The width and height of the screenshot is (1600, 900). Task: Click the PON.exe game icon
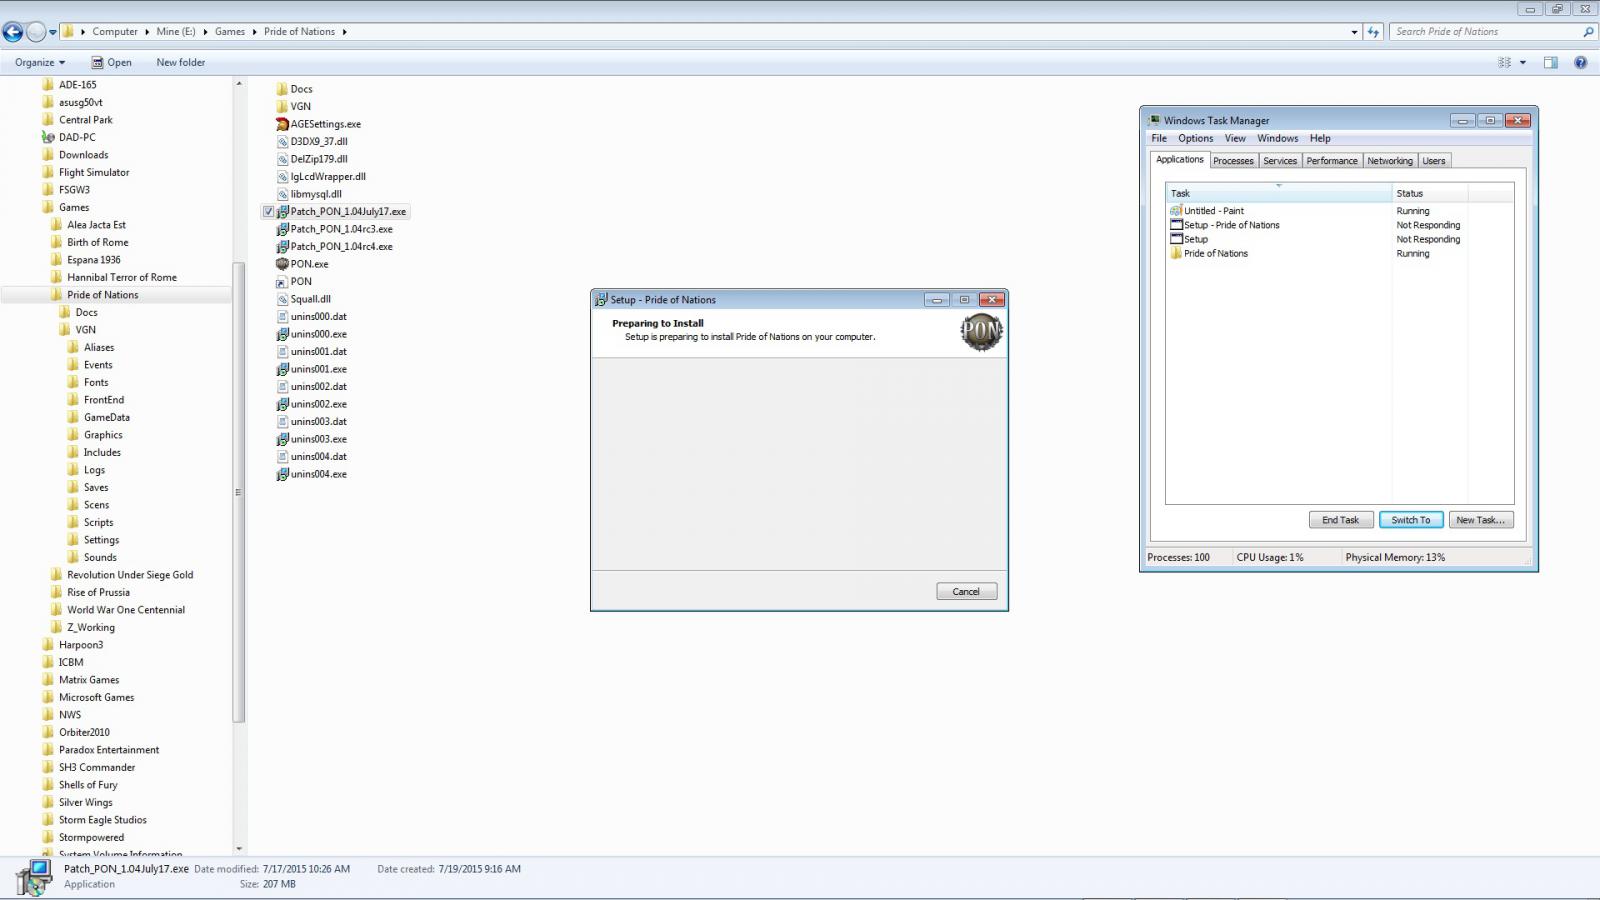click(282, 264)
